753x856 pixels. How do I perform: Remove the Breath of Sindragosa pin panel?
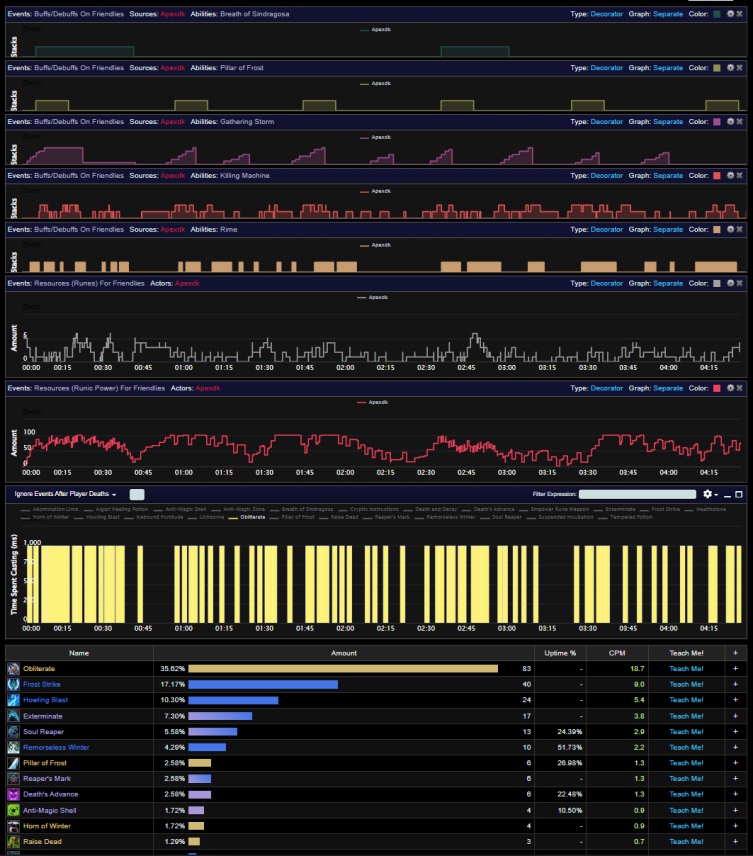pyautogui.click(x=739, y=14)
